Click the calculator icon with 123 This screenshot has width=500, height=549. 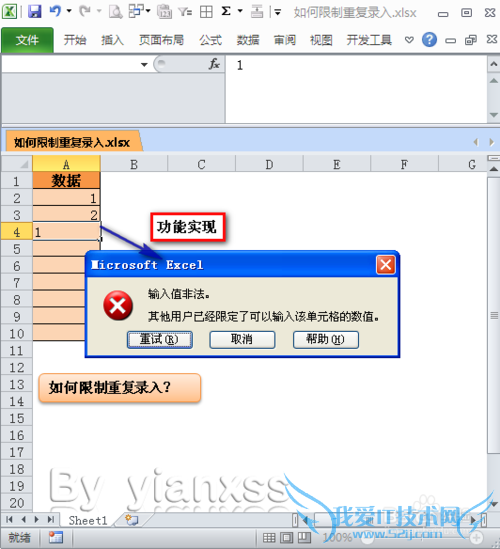pos(164,12)
